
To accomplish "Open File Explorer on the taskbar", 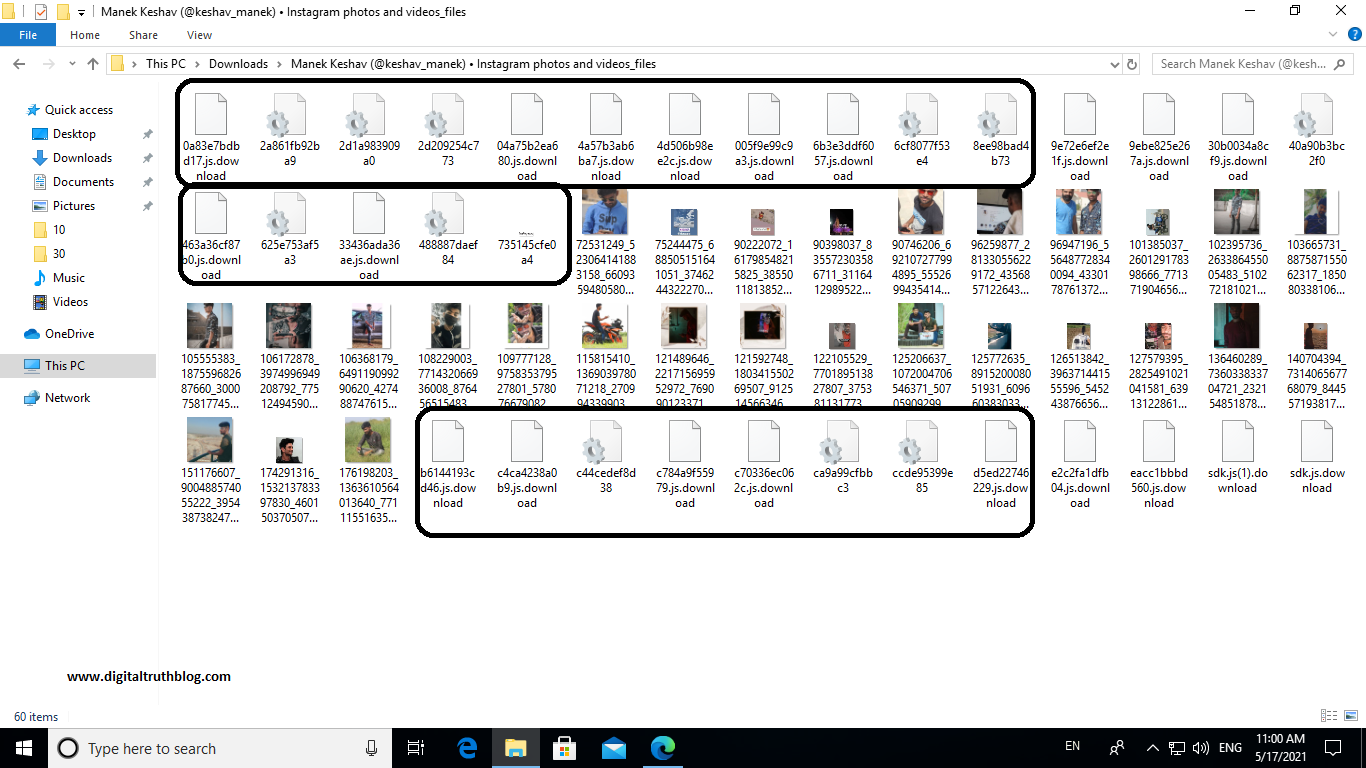I will 515,747.
